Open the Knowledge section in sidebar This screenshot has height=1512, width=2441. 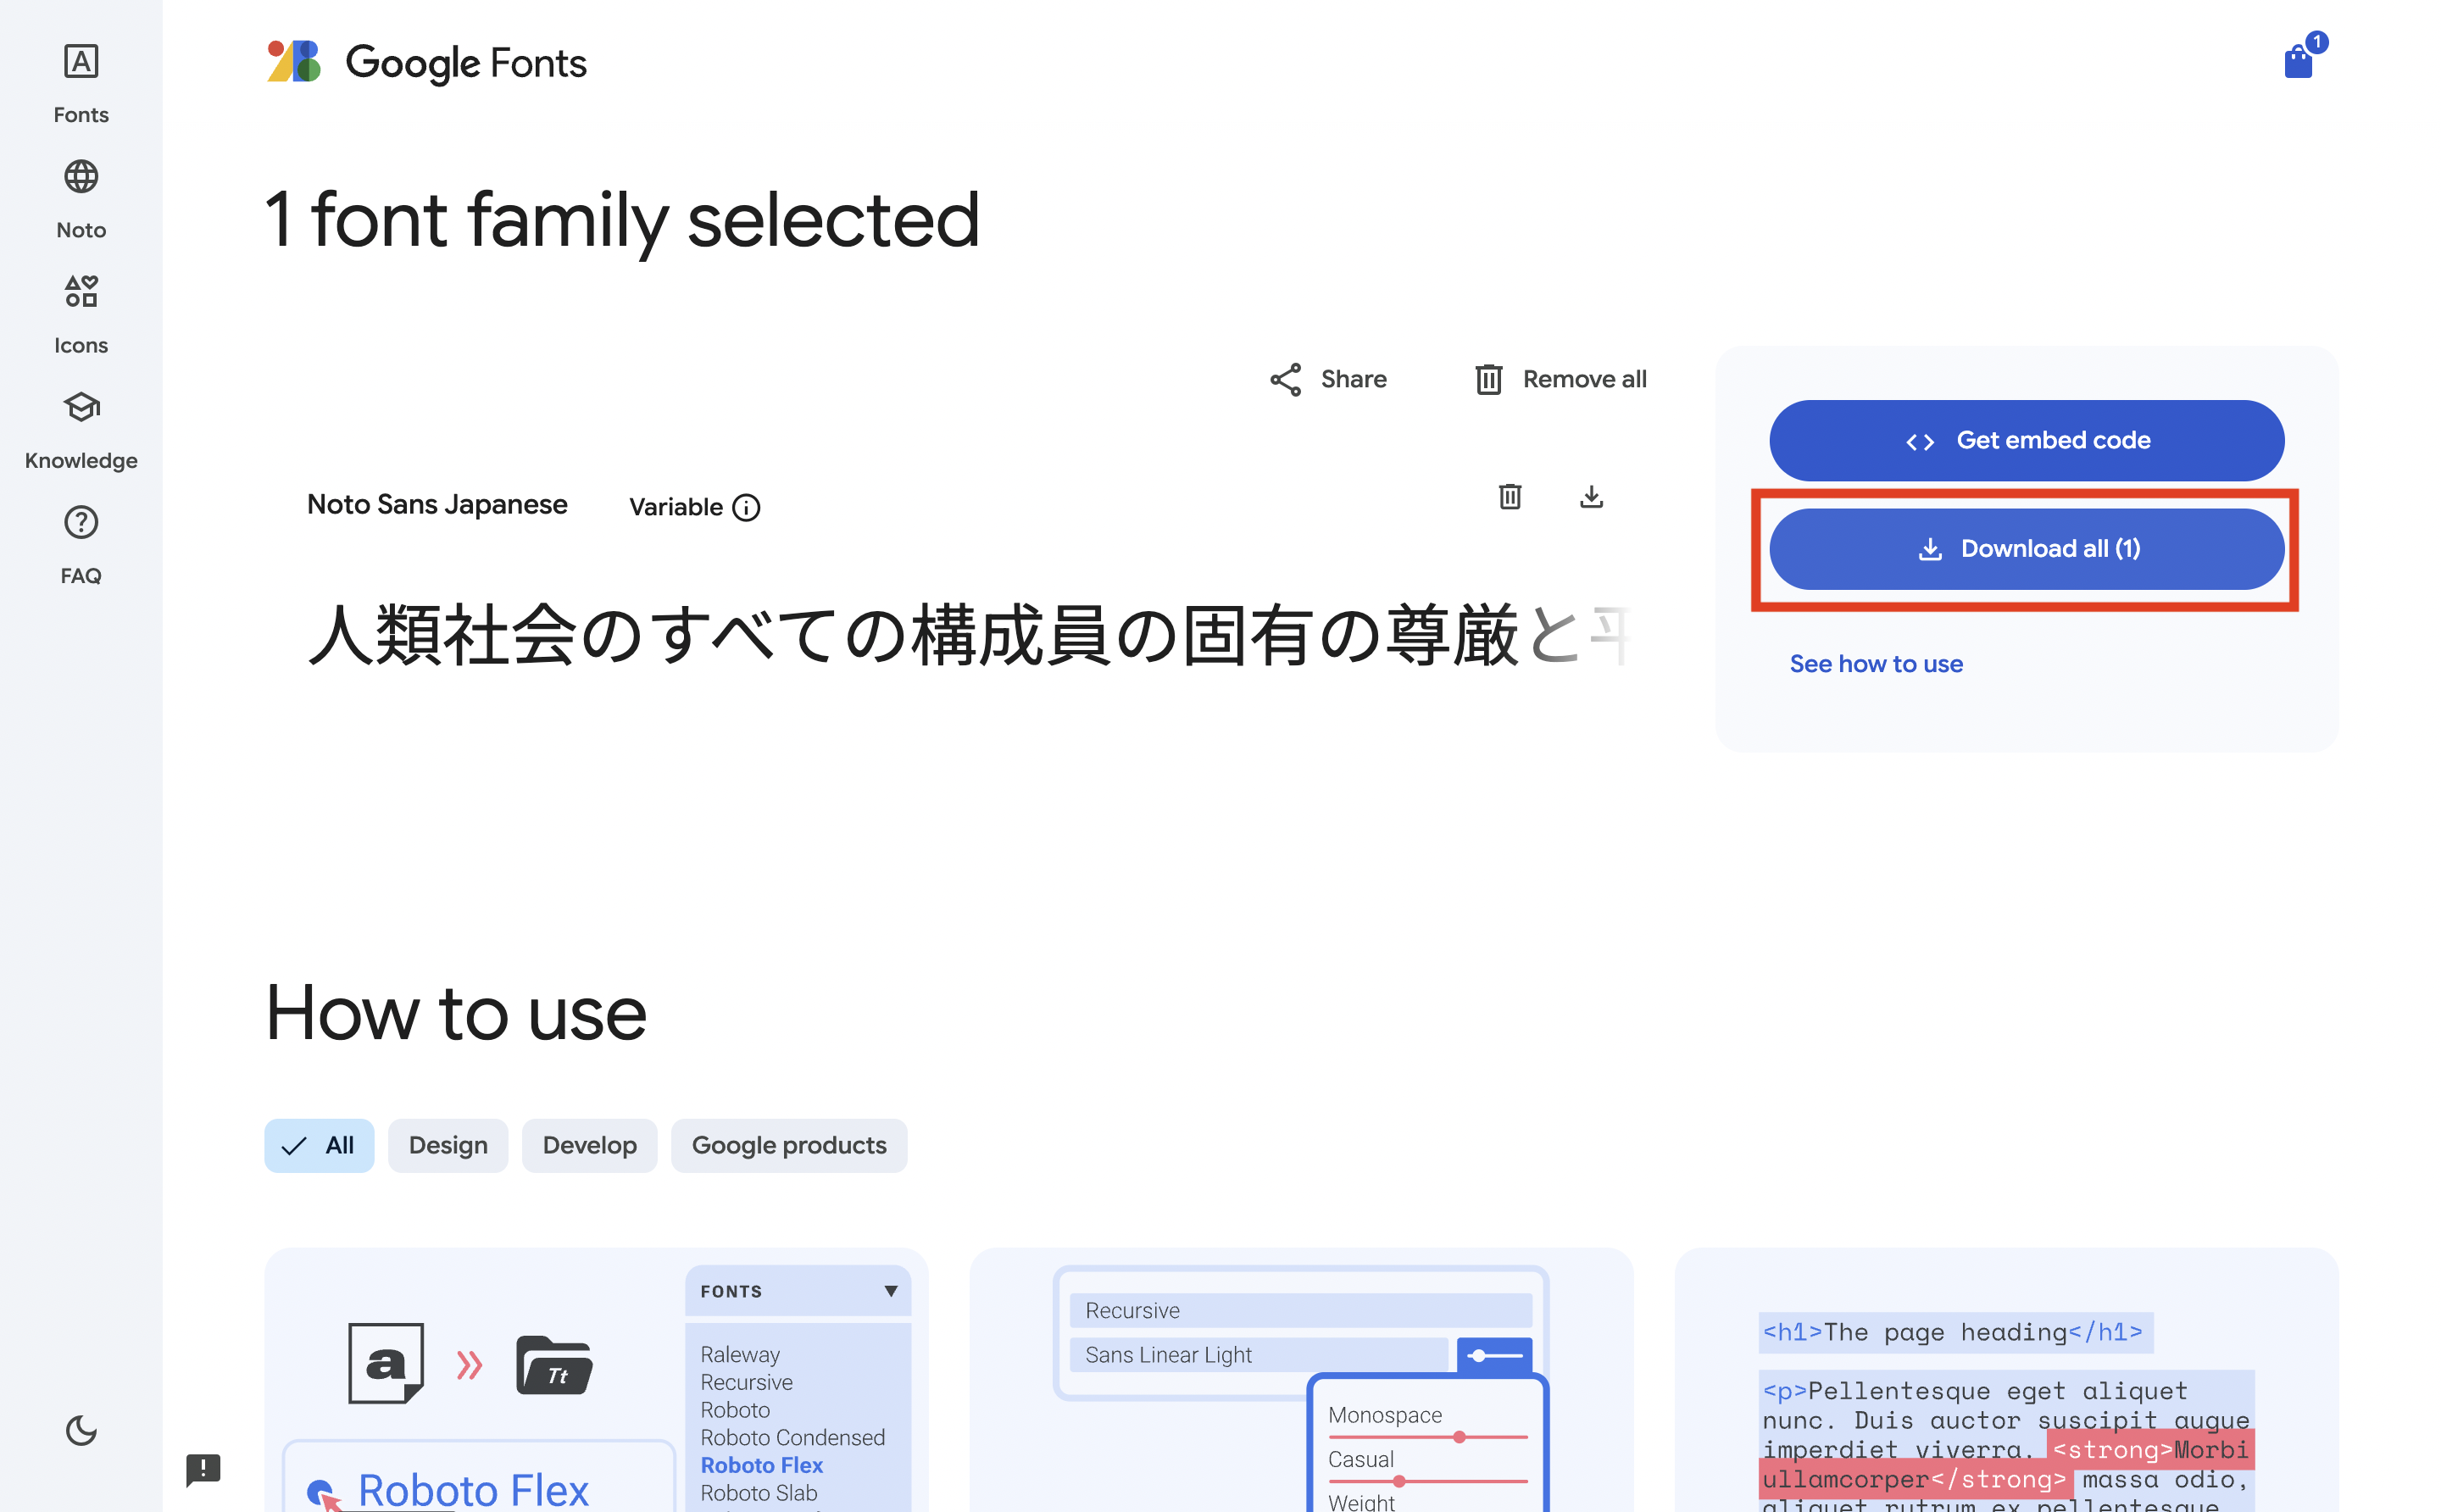(x=81, y=430)
